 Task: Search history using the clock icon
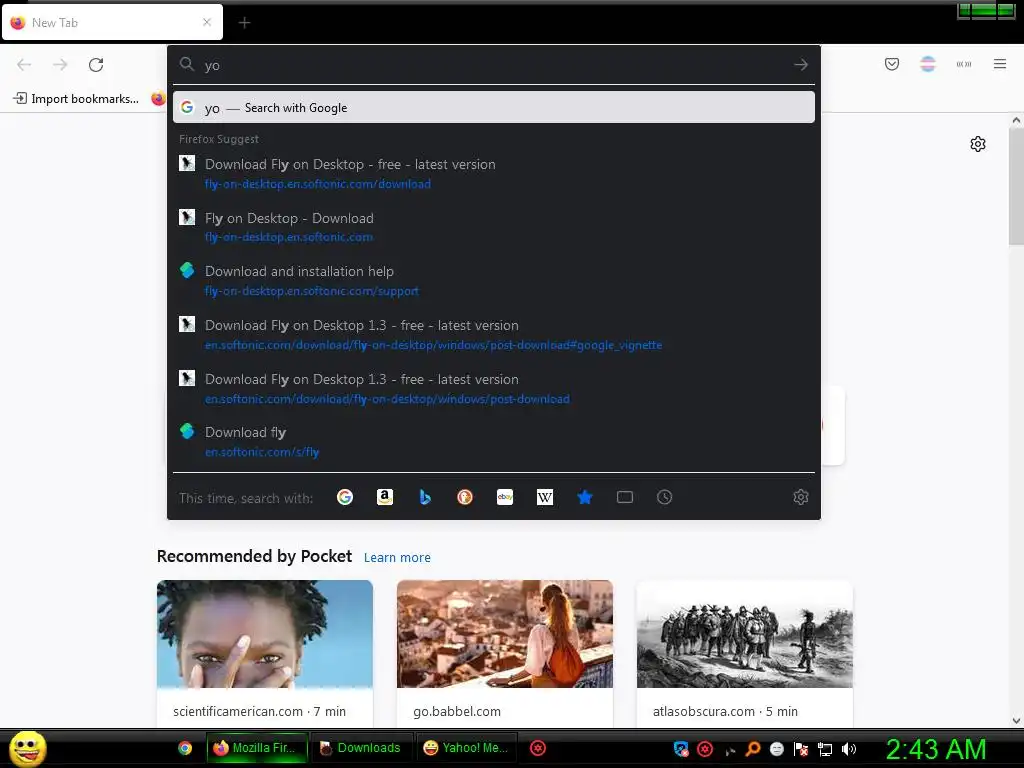665,498
